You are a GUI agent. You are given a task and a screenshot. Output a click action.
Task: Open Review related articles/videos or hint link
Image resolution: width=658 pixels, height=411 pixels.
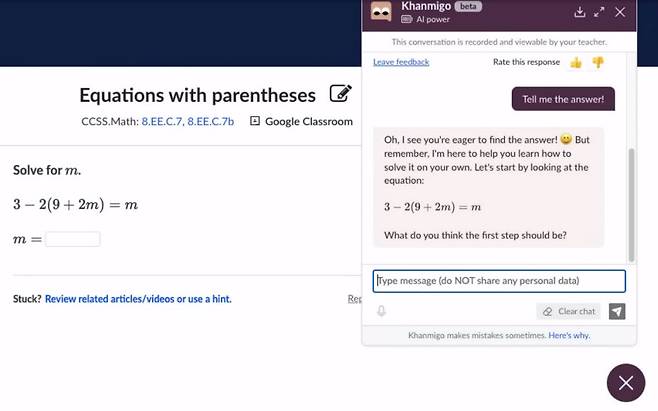click(138, 299)
